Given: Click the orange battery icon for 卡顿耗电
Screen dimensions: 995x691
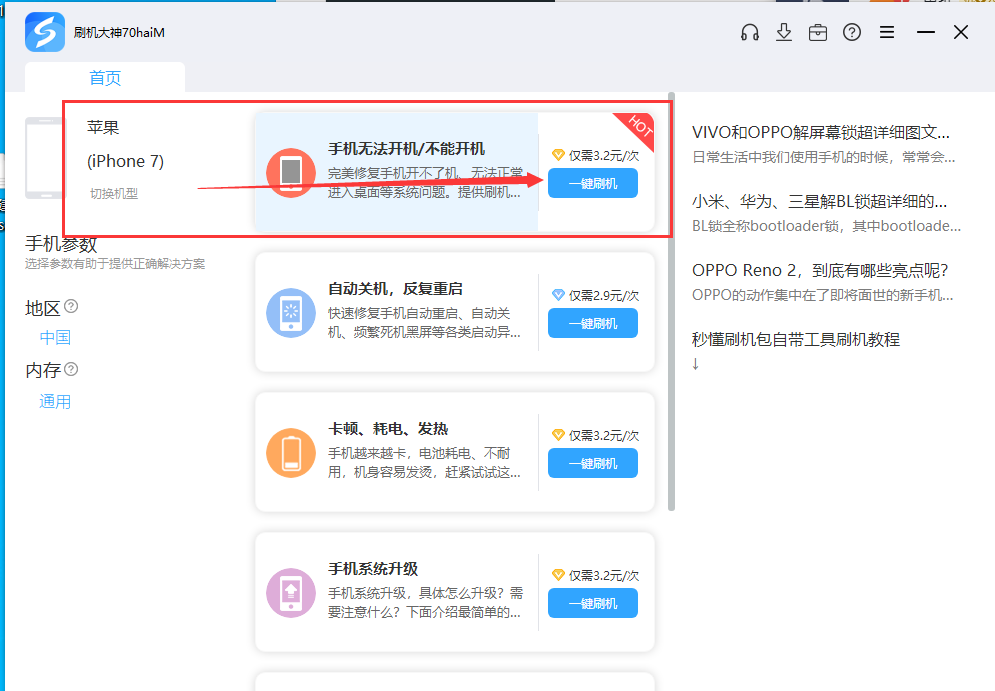Looking at the screenshot, I should tap(291, 452).
